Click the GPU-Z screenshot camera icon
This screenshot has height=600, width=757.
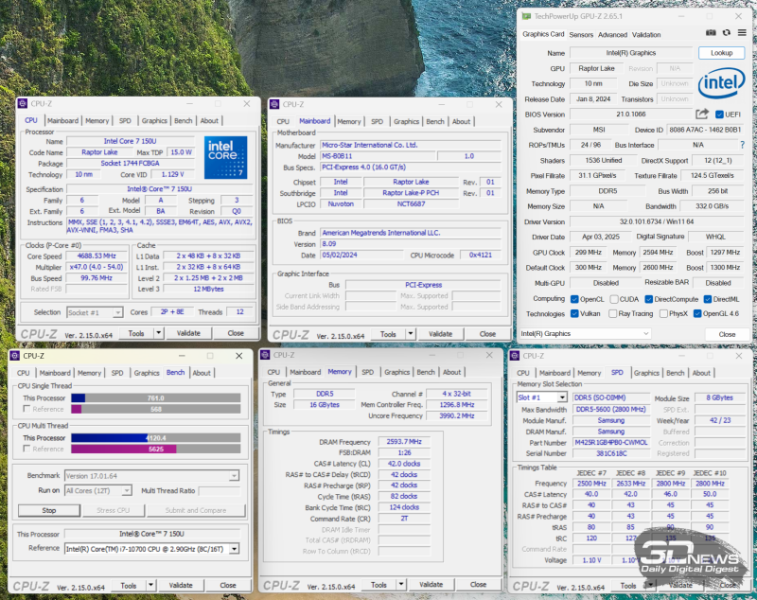711,34
